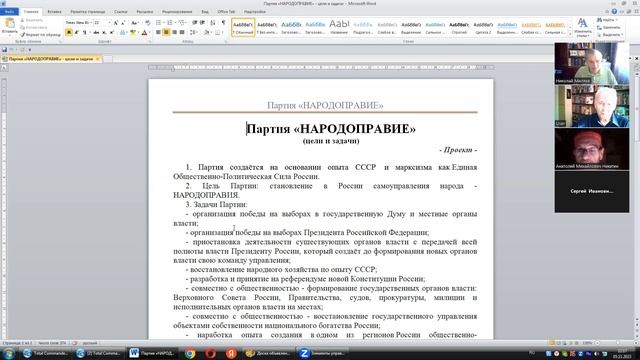This screenshot has width=640, height=360.
Task: Toggle Center alignment
Action: 166,32
